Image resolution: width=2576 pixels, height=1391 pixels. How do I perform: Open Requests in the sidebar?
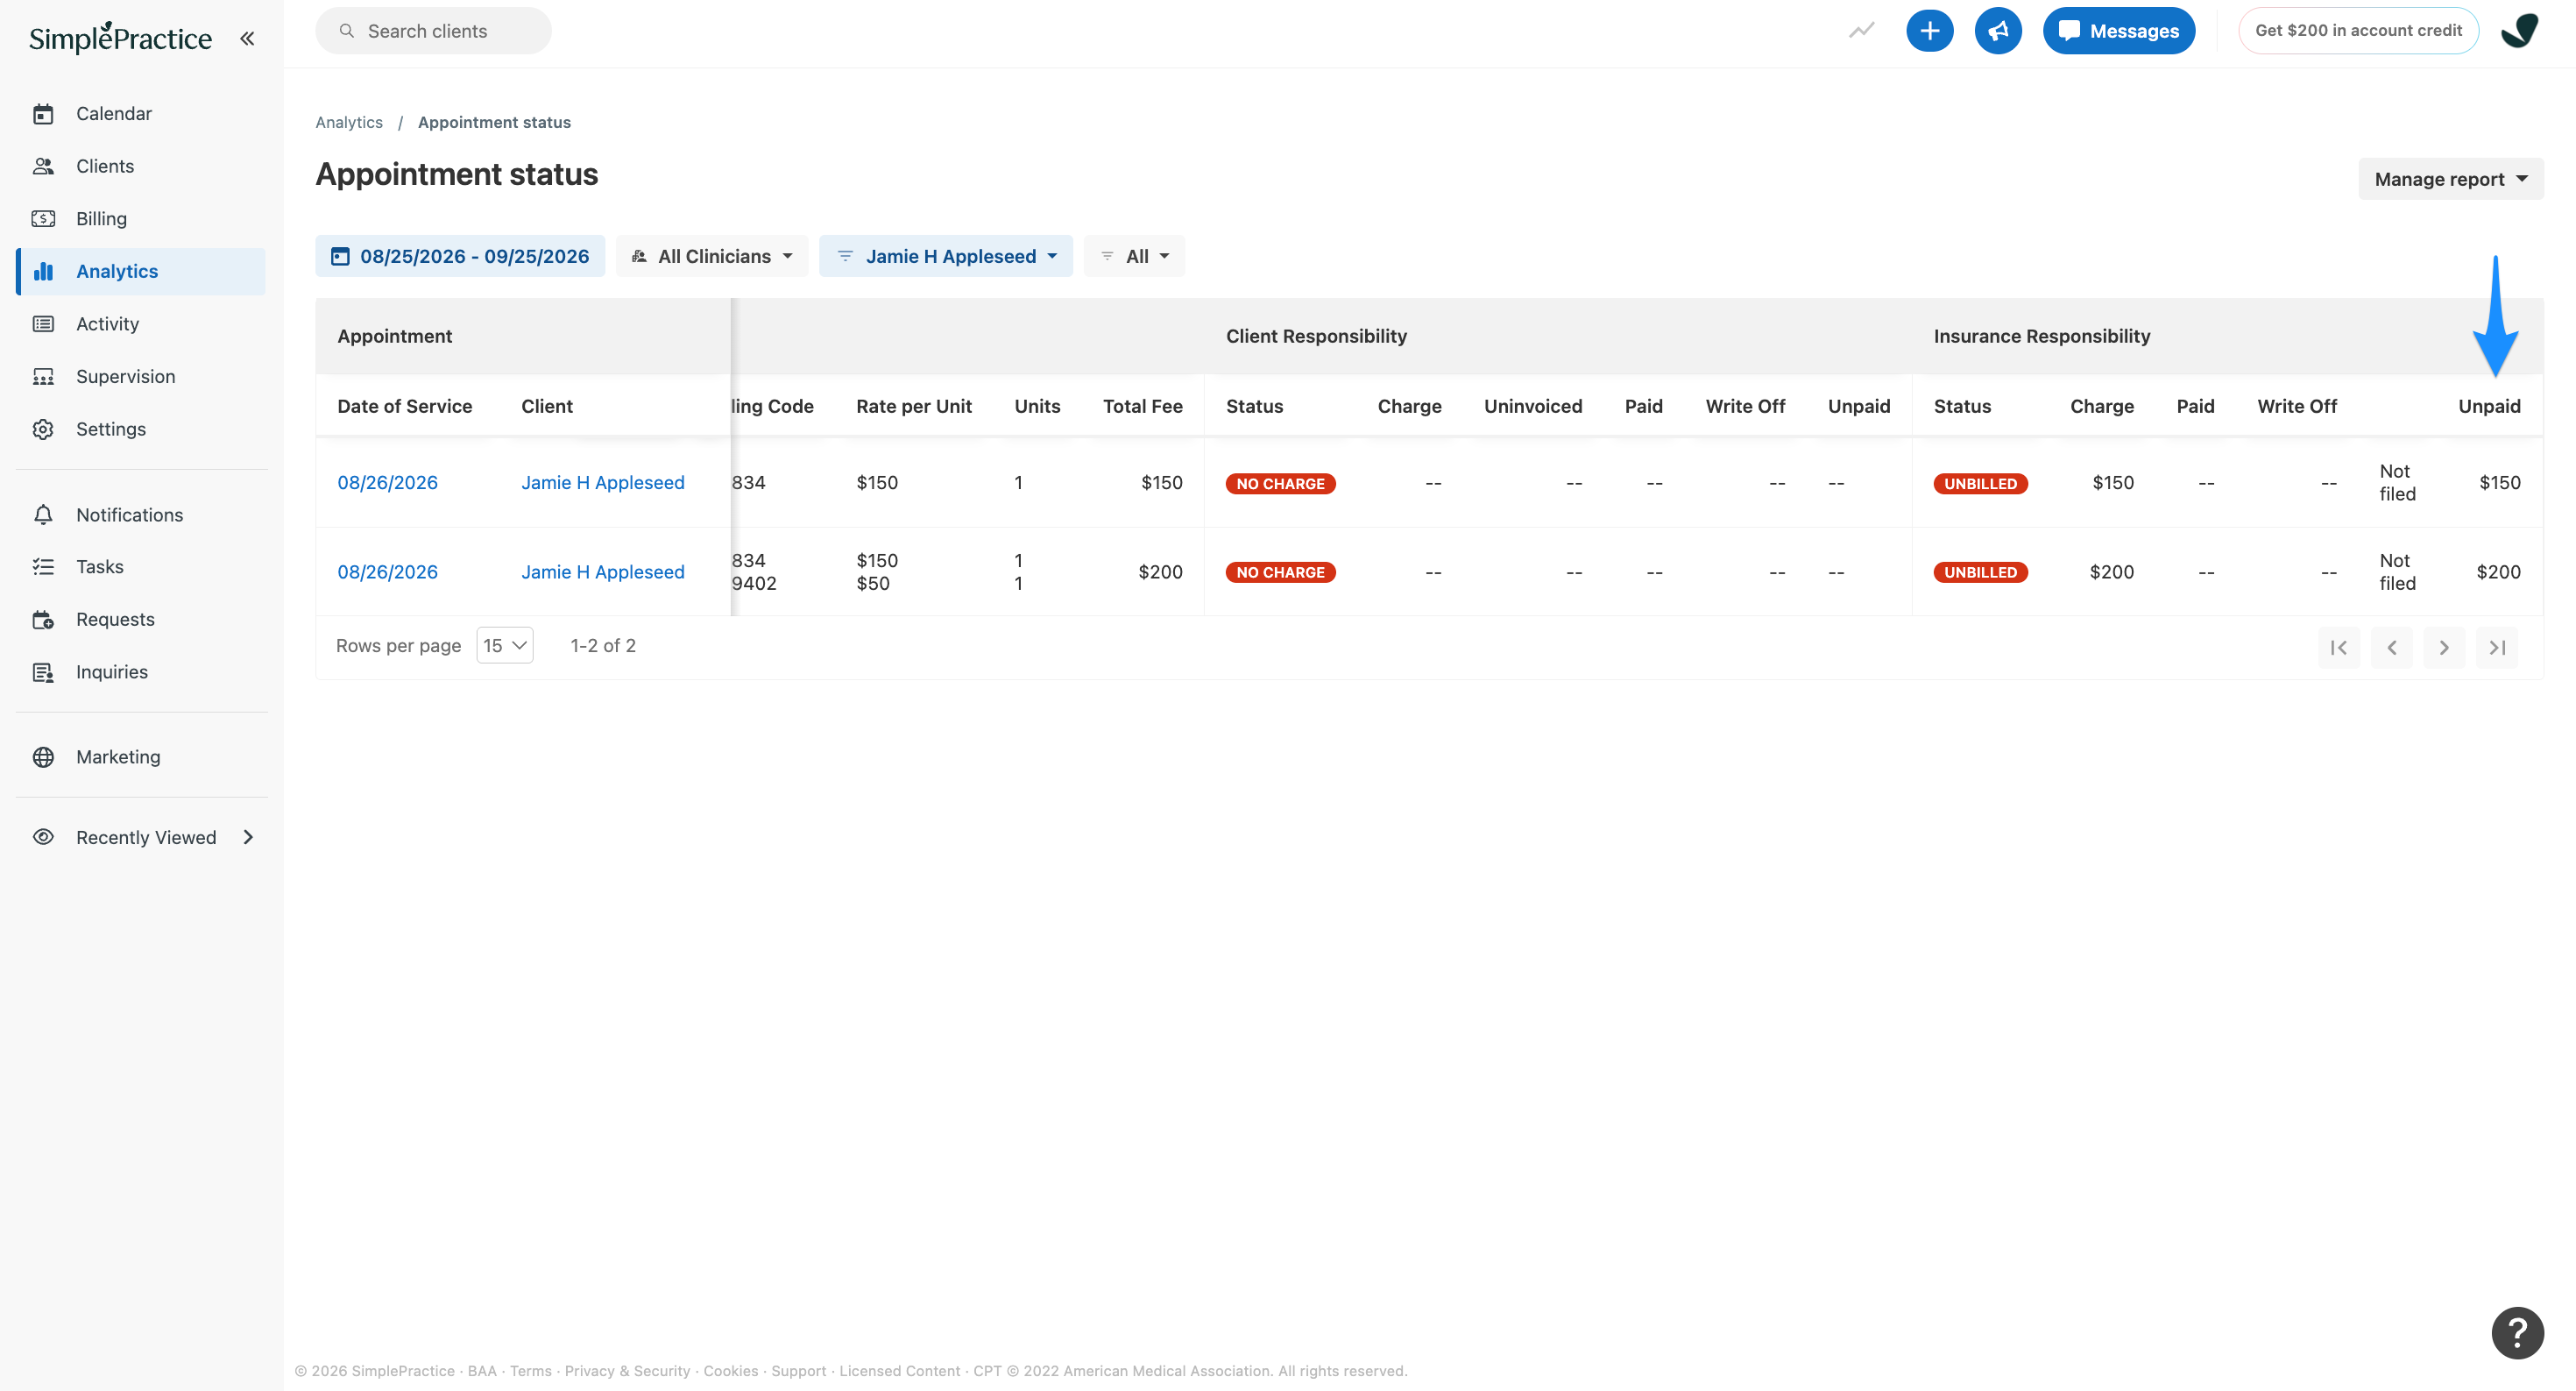(141, 620)
